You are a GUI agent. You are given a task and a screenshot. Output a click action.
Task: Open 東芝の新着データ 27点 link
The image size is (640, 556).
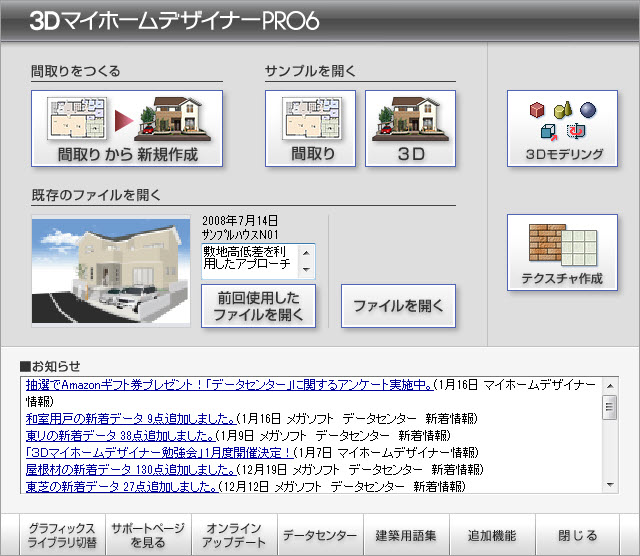(122, 486)
